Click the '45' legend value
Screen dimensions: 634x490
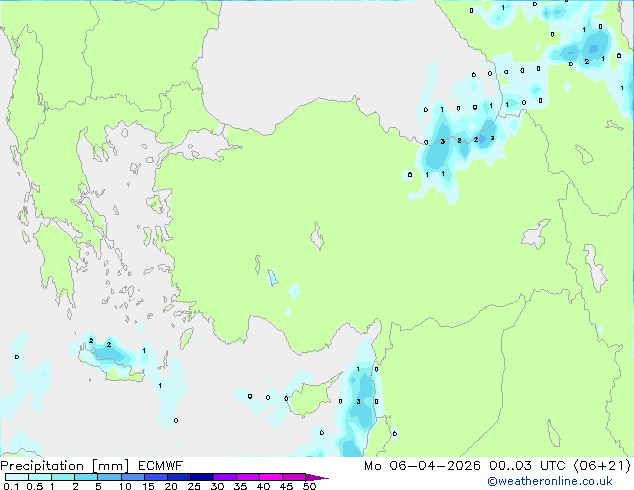click(286, 486)
